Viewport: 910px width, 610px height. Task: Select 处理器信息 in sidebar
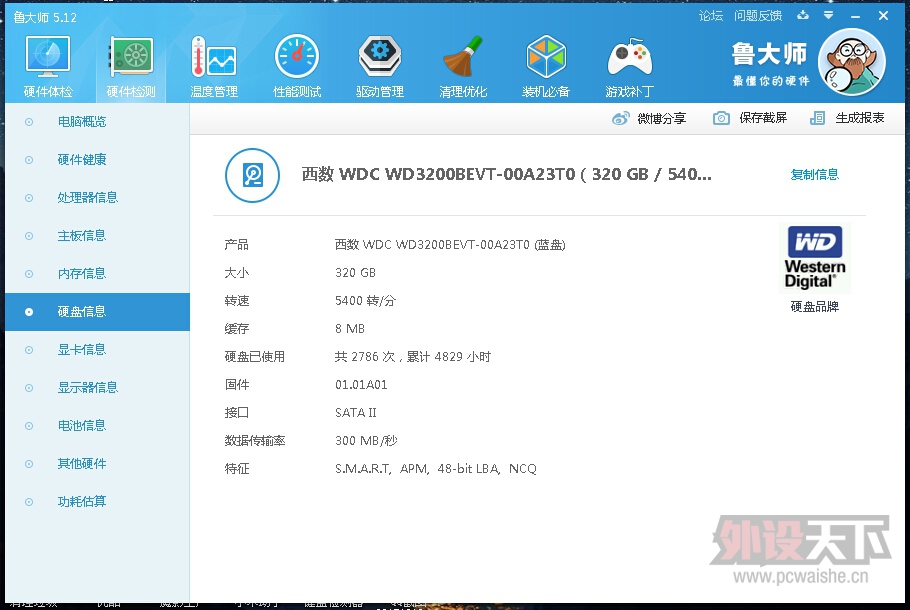98,198
